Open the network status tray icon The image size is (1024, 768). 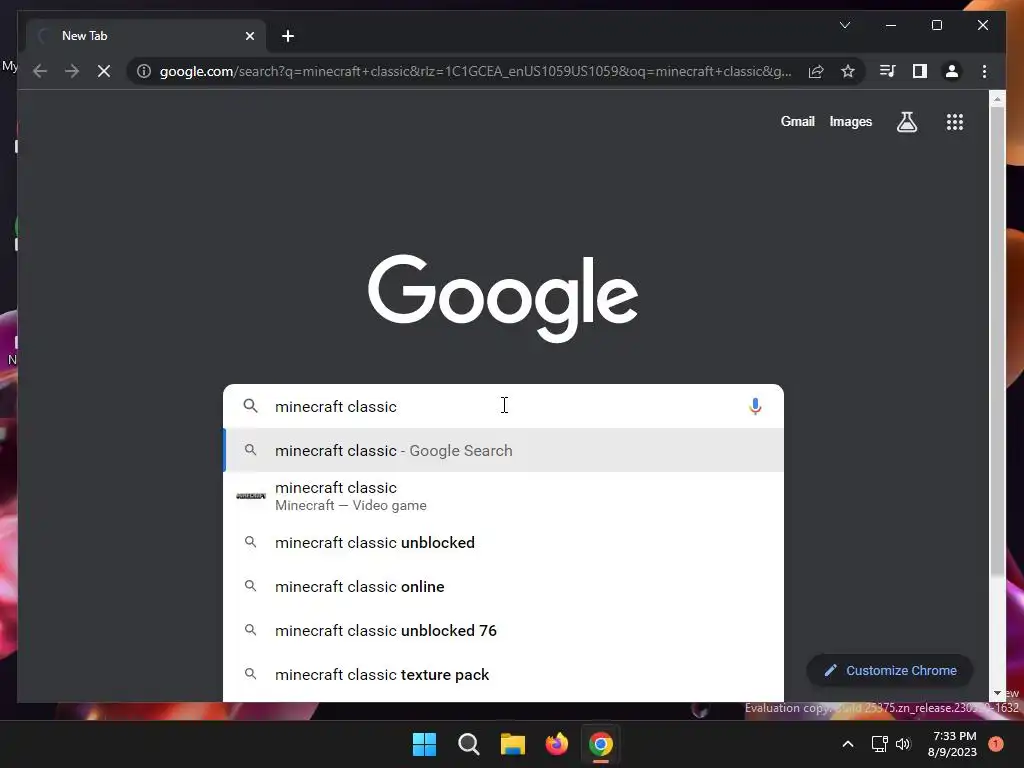(879, 744)
